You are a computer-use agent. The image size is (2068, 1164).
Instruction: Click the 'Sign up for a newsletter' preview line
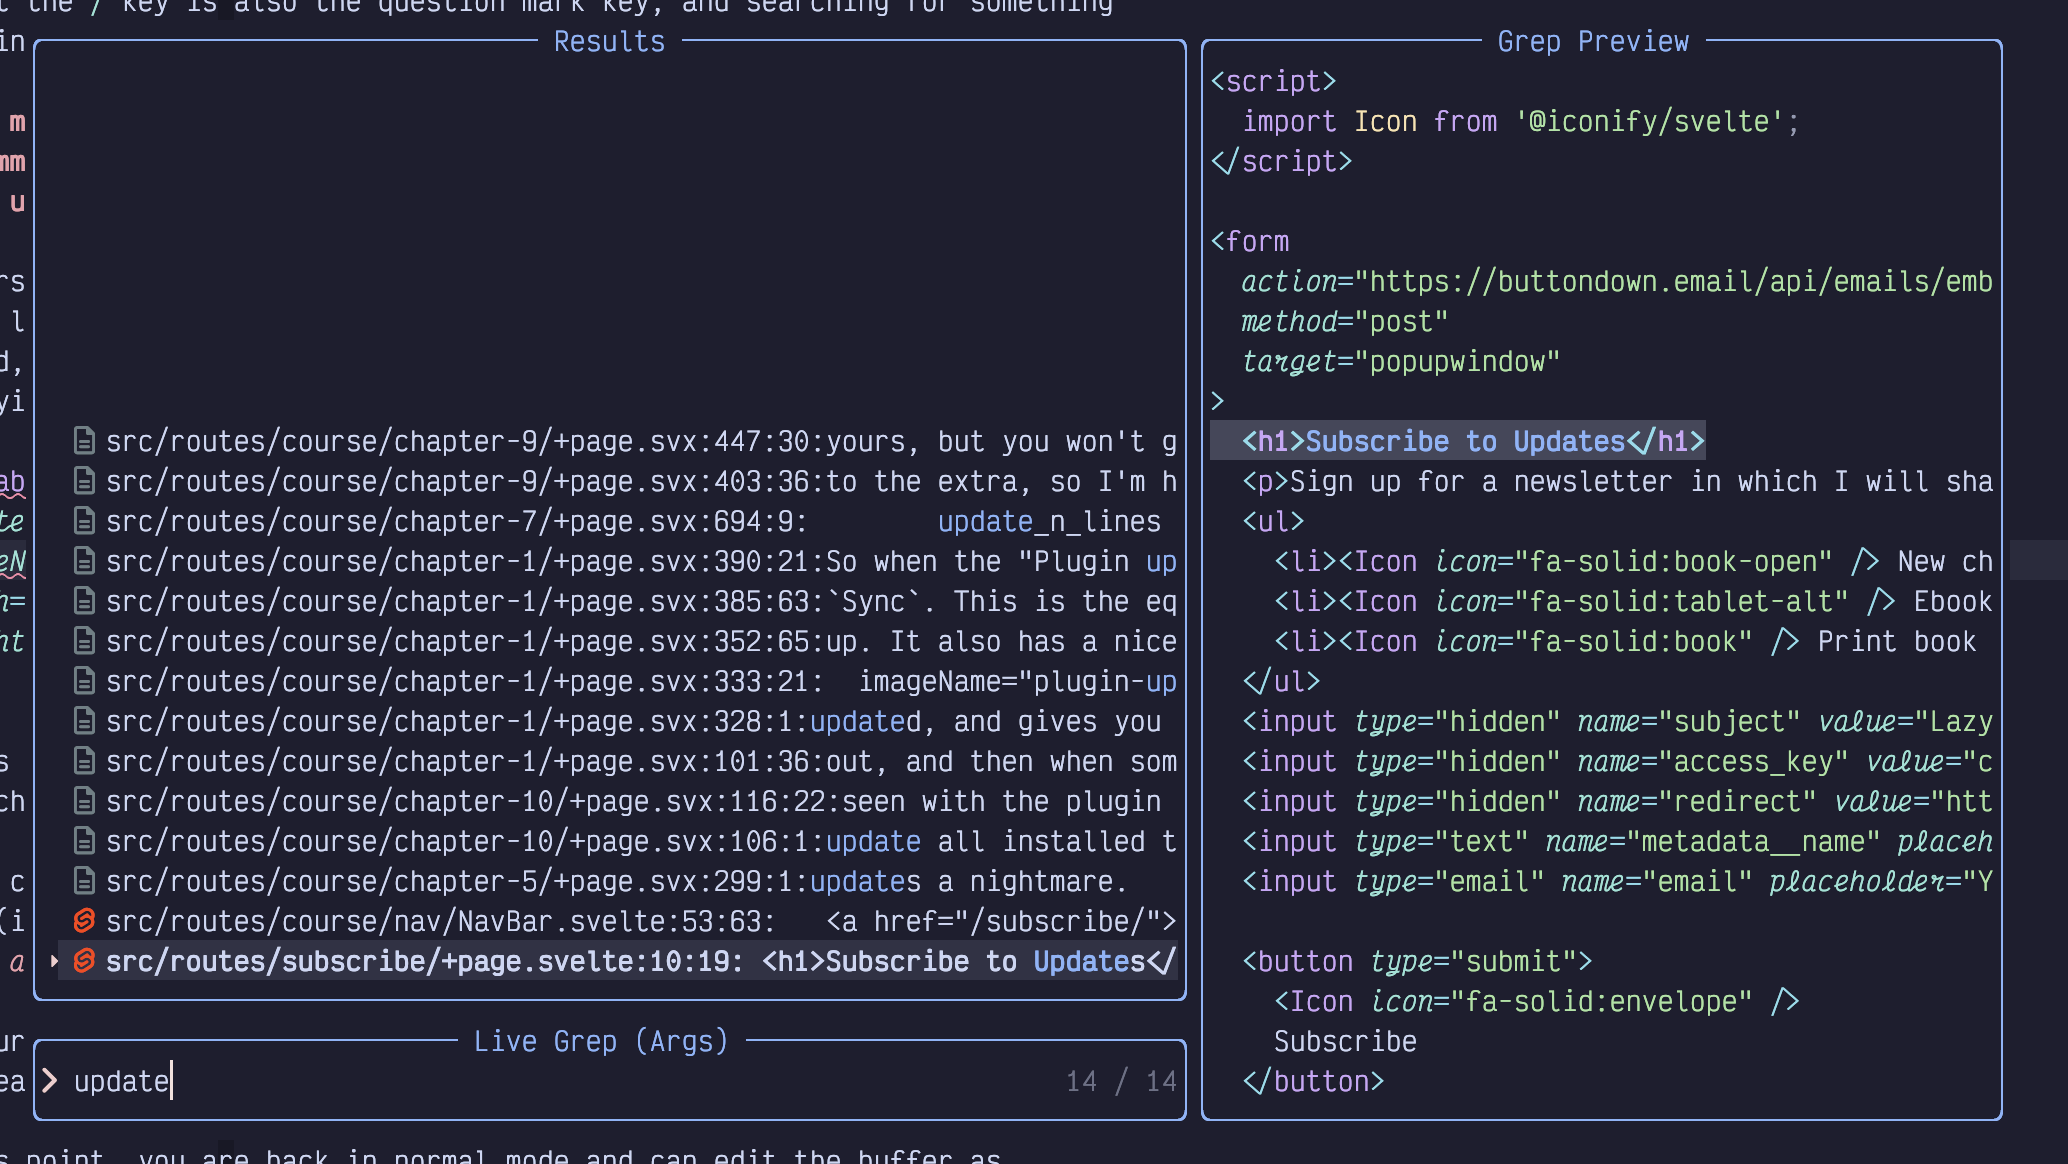[1618, 481]
